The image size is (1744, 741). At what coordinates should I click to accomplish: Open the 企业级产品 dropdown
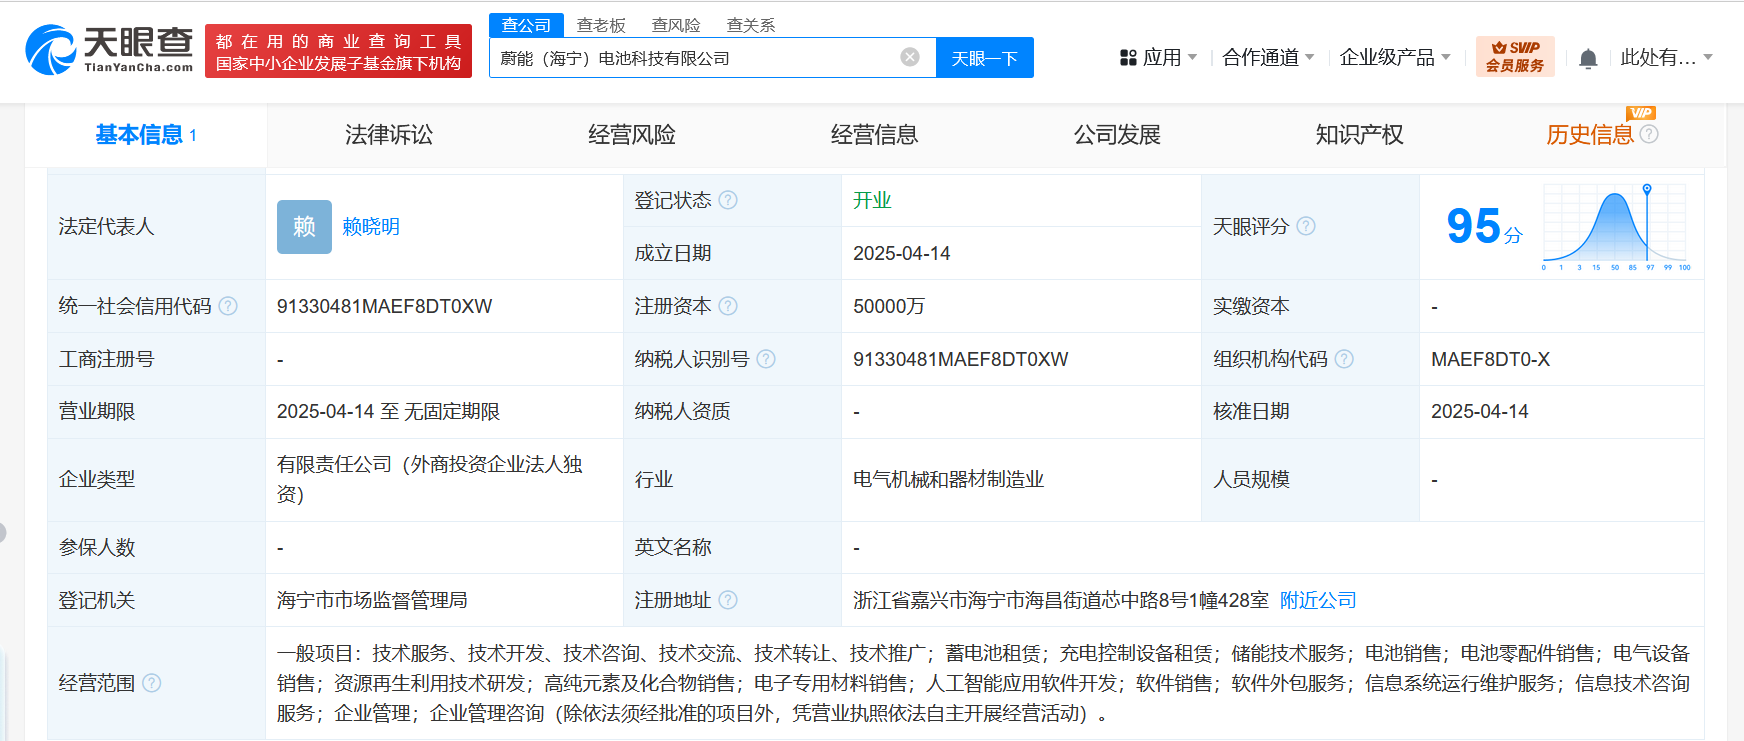pos(1394,58)
